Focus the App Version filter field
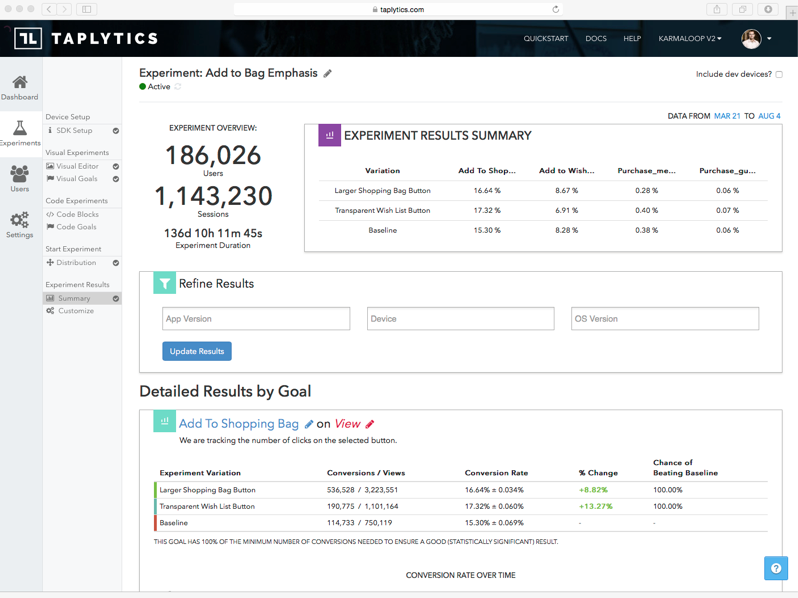 [256, 319]
